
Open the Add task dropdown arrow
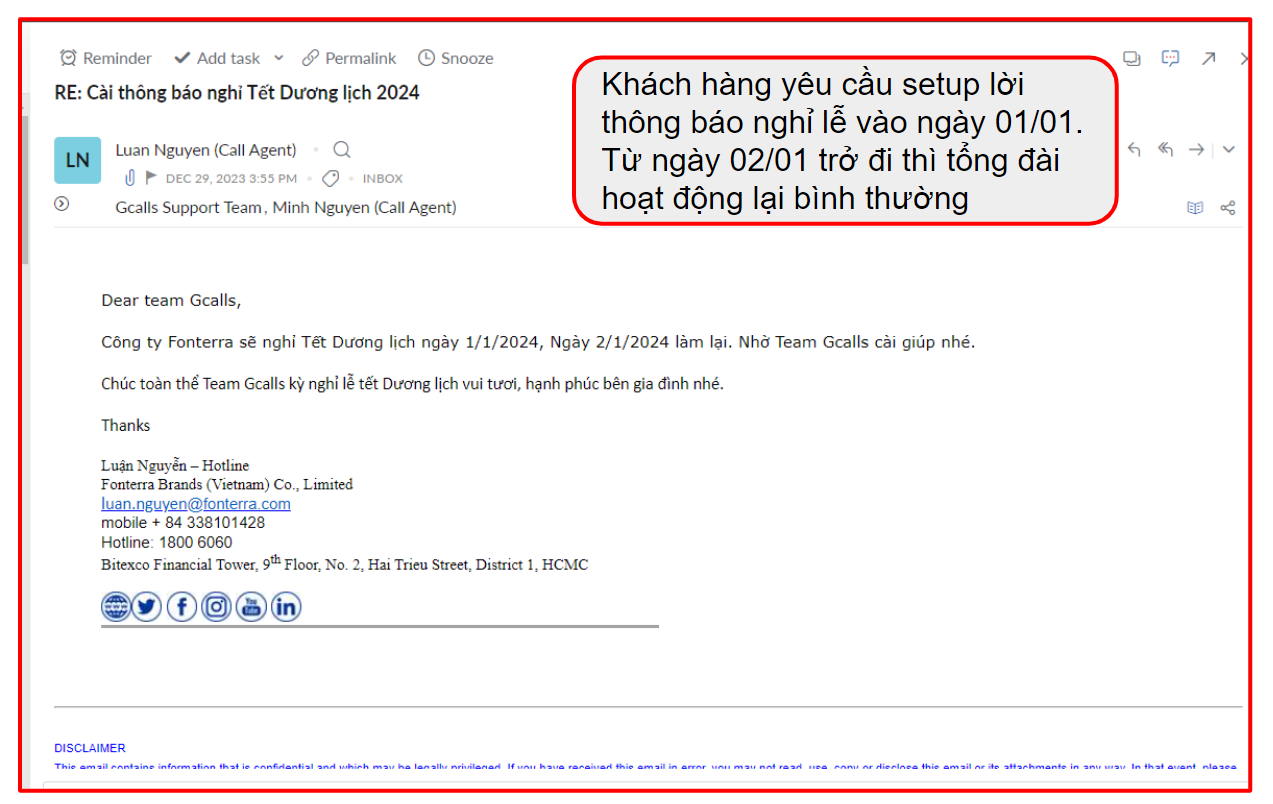click(x=279, y=58)
